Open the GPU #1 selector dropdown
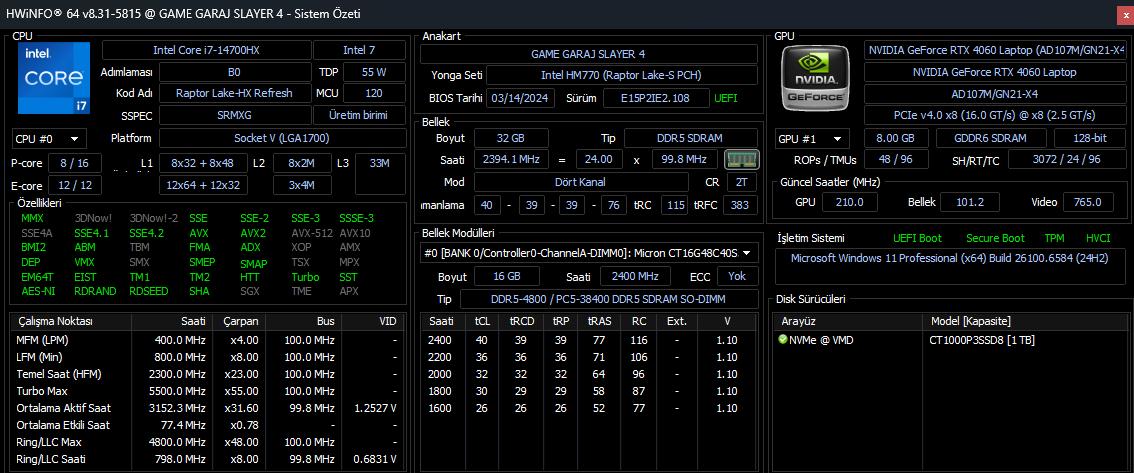Image resolution: width=1134 pixels, height=473 pixels. coord(813,138)
